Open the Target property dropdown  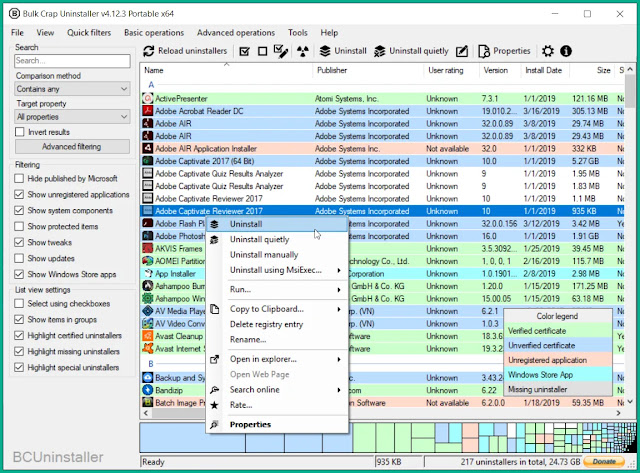coord(73,117)
